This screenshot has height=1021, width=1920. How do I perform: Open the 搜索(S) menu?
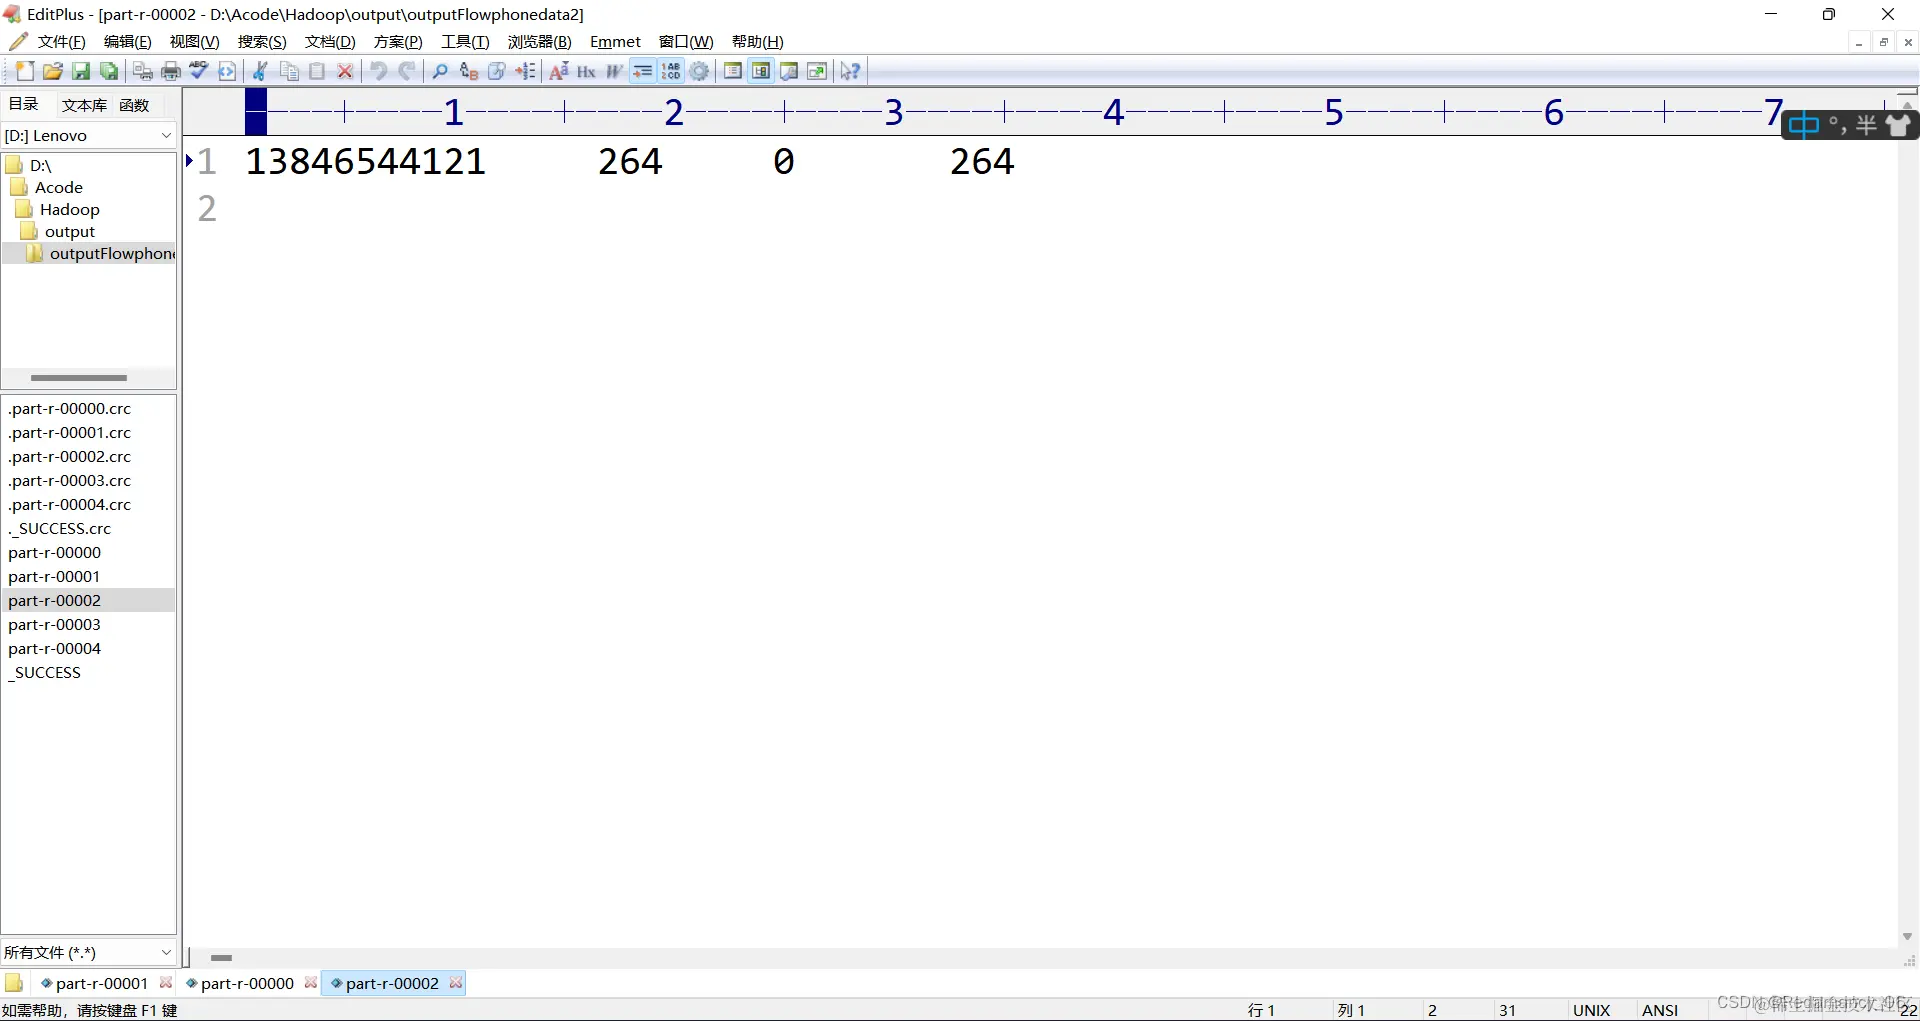(x=262, y=41)
